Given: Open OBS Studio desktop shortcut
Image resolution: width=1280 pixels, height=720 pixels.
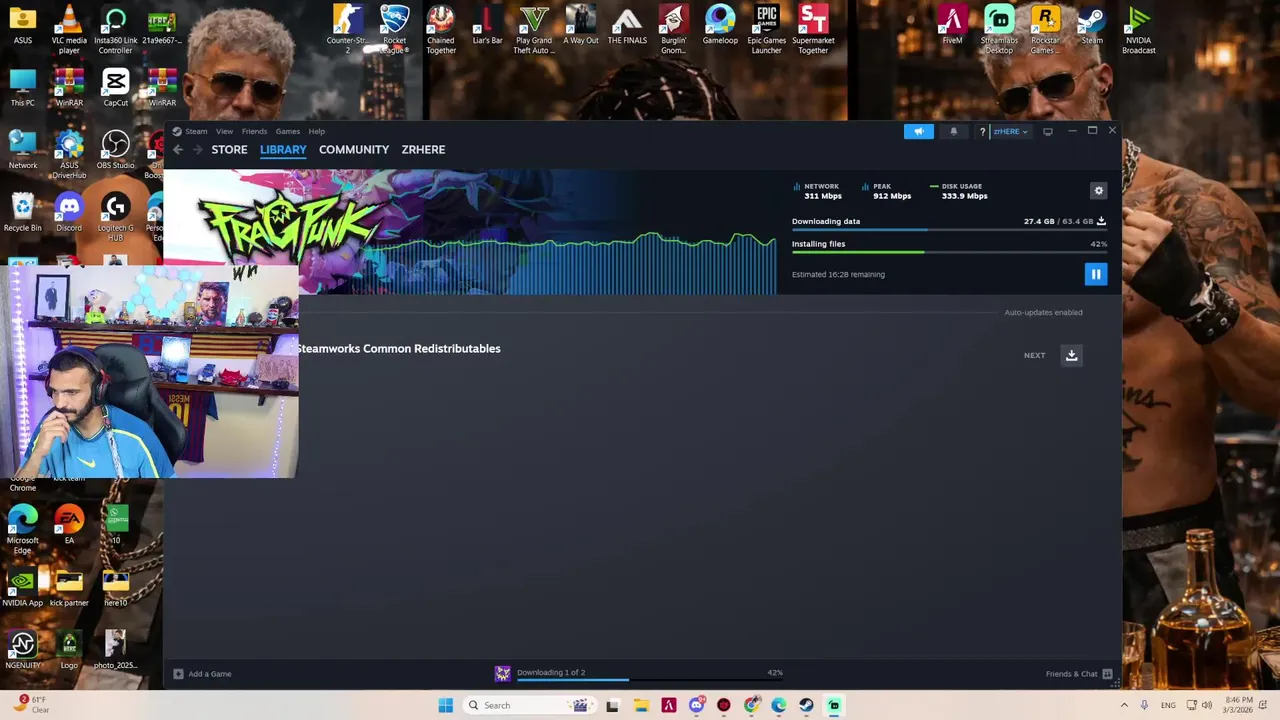Looking at the screenshot, I should (115, 150).
